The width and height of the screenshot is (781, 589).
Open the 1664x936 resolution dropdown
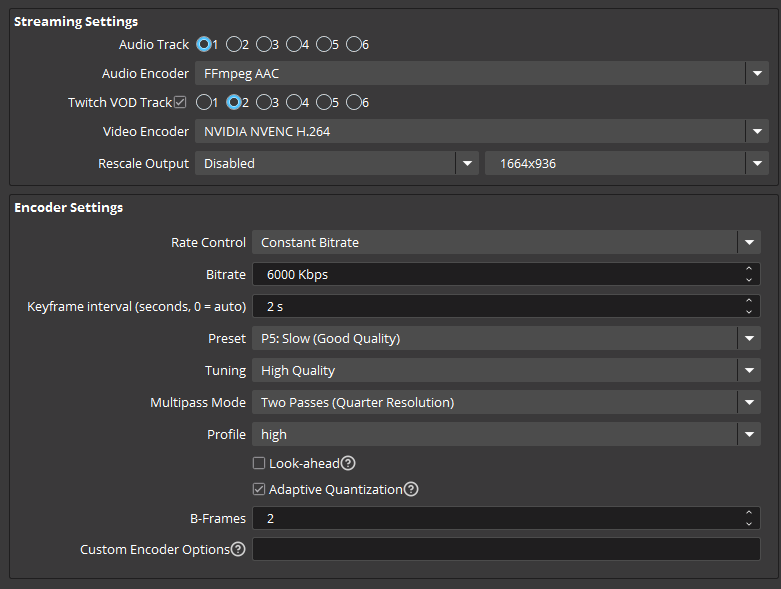click(x=627, y=163)
